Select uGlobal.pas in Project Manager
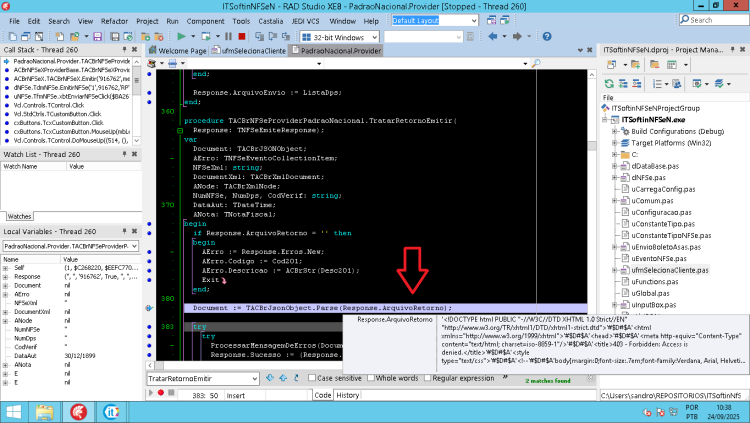Screen dimensions: 750x423 tap(650, 293)
